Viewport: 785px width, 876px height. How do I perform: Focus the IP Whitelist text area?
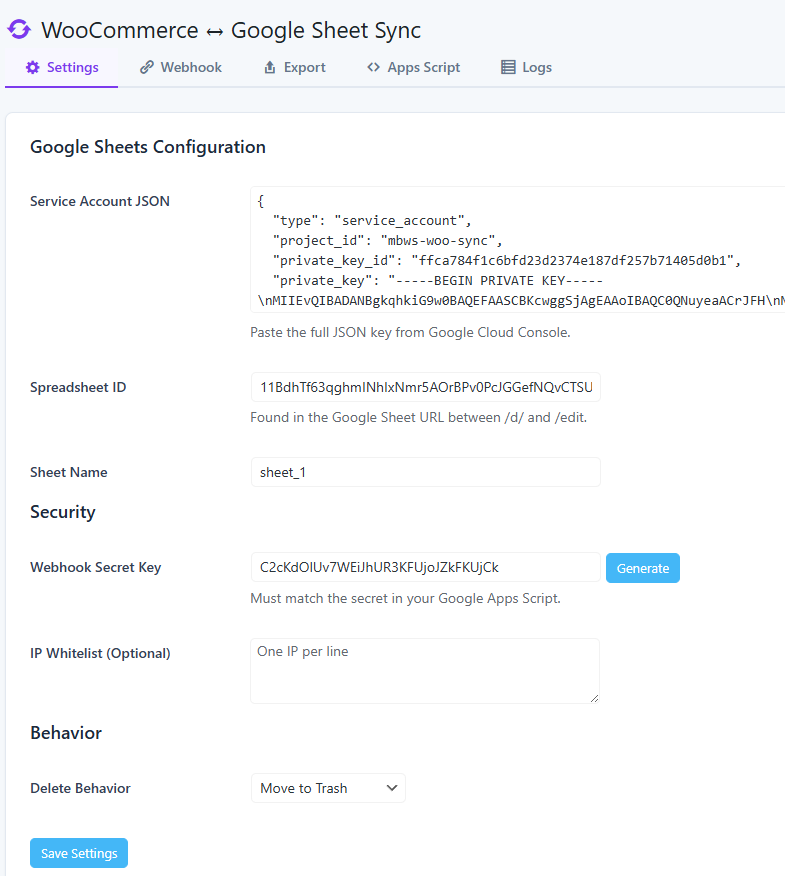coord(425,670)
